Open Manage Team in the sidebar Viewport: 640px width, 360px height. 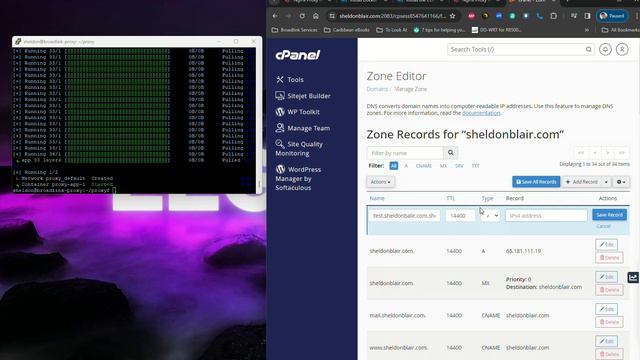tap(302, 128)
